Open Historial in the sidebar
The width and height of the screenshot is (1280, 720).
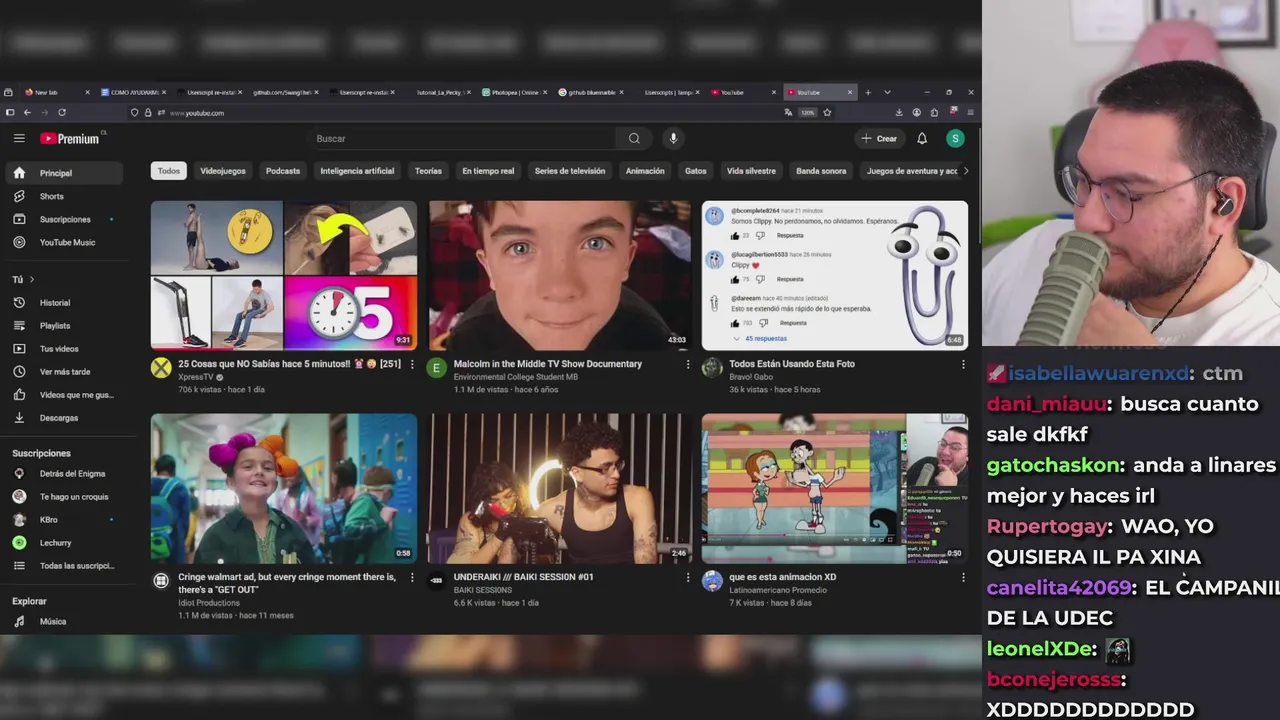[x=64, y=303]
